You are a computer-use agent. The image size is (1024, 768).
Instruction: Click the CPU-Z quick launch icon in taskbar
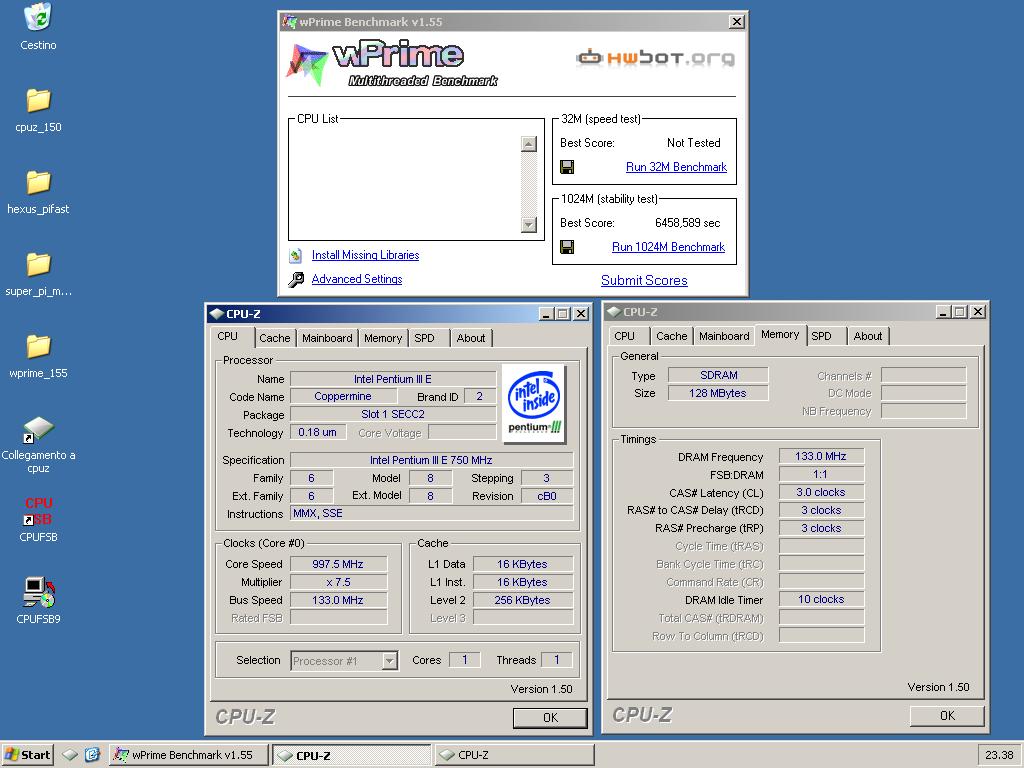coord(70,755)
